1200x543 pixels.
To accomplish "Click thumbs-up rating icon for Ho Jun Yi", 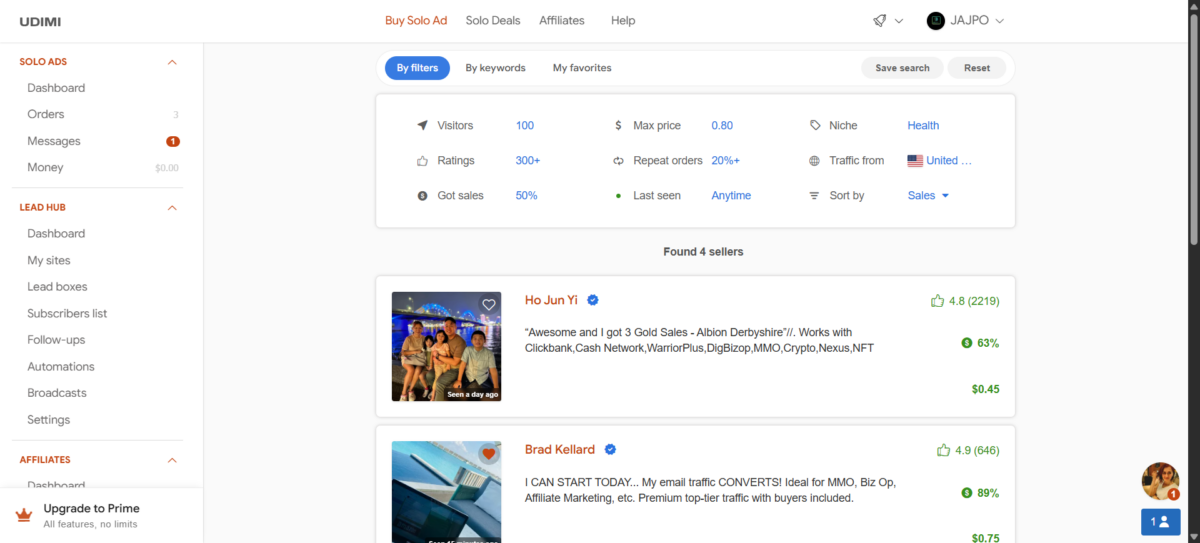I will [937, 301].
